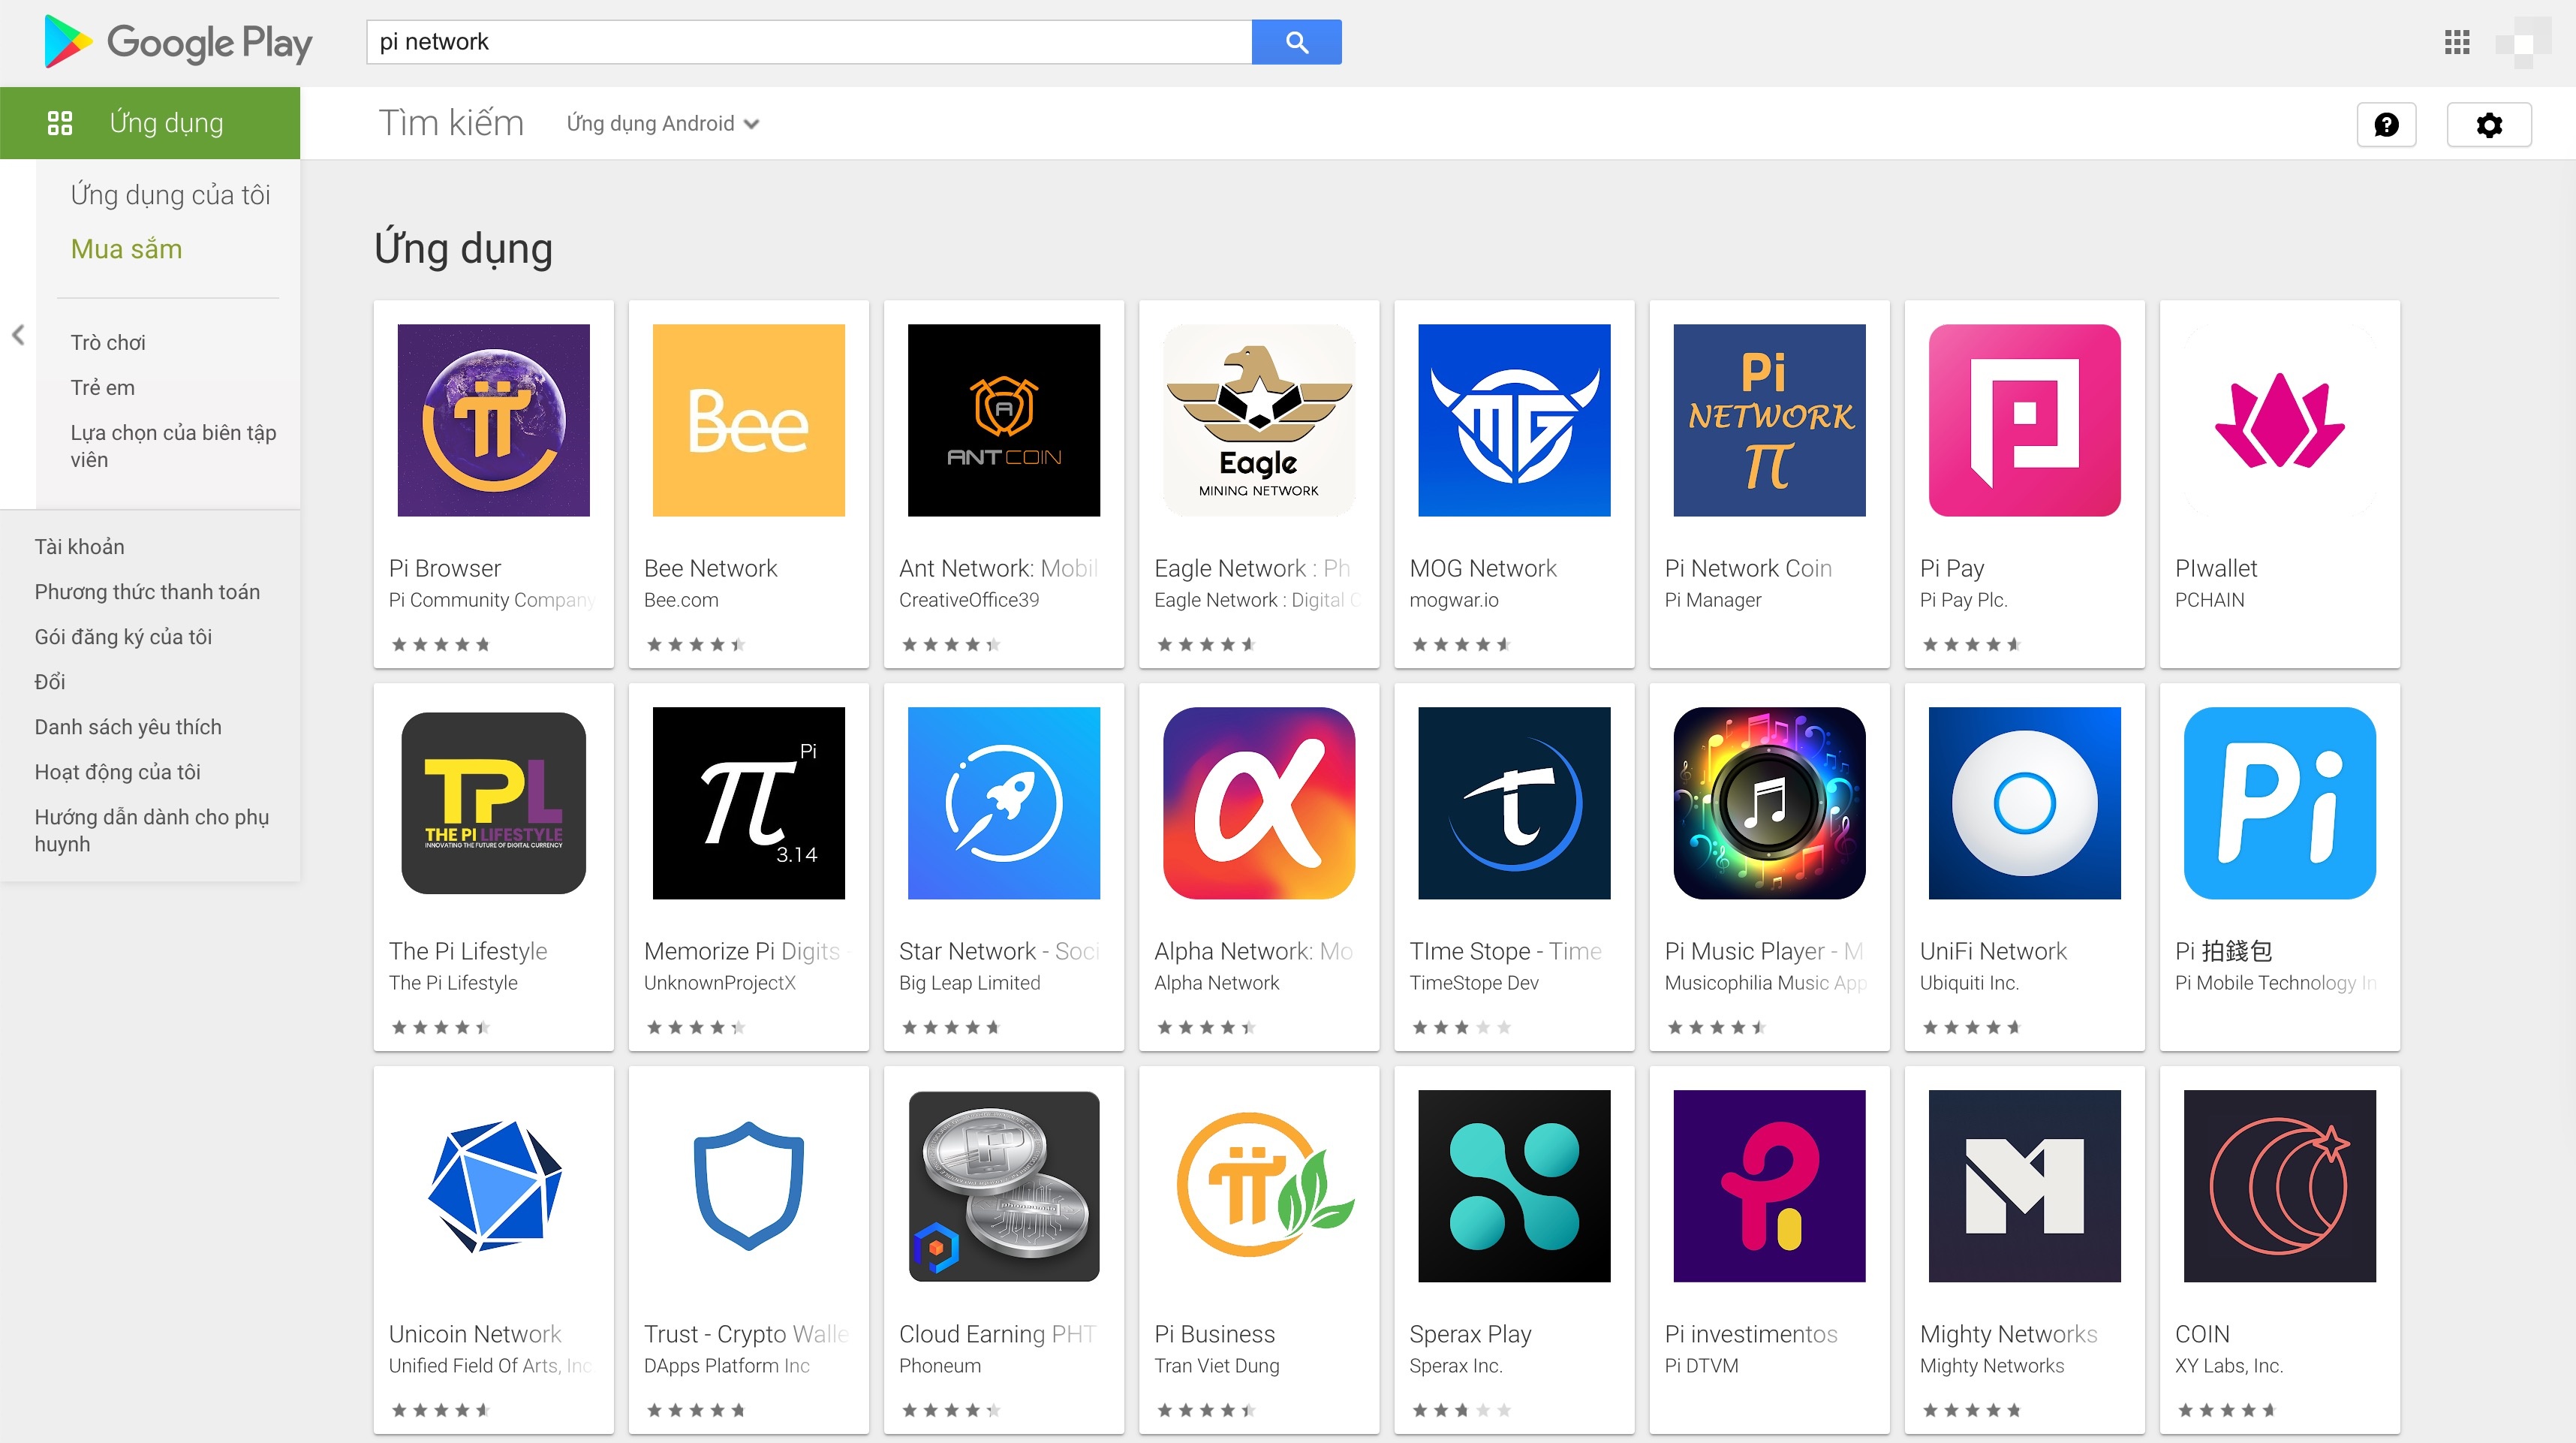2576x1443 pixels.
Task: Open the Trò chơi sidebar section
Action: (107, 342)
